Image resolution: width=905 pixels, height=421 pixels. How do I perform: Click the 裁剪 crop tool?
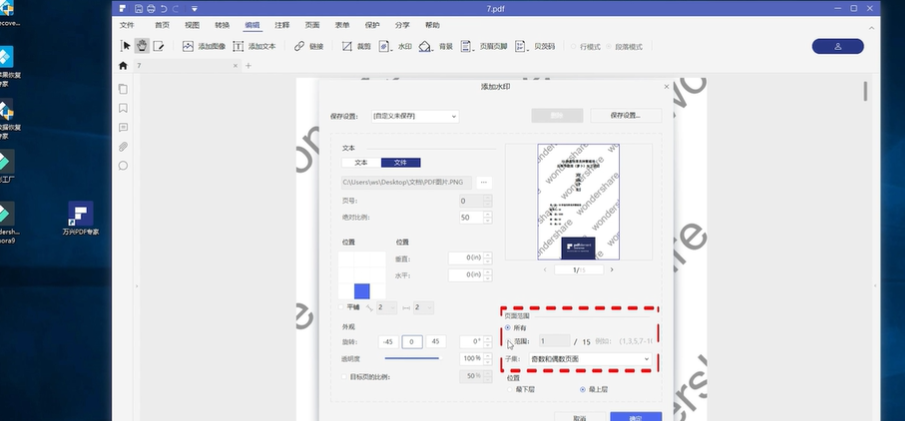tap(356, 46)
